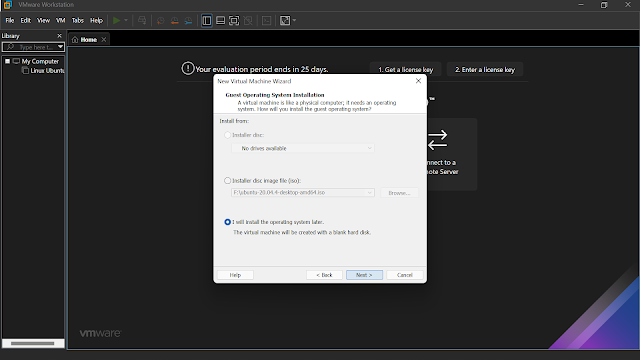Select the Installer disc radio button
This screenshot has height=360, width=640.
pos(227,135)
